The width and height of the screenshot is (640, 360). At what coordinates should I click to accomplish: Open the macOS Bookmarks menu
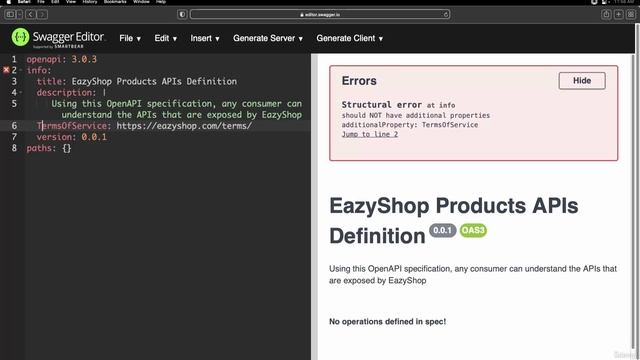115,2
